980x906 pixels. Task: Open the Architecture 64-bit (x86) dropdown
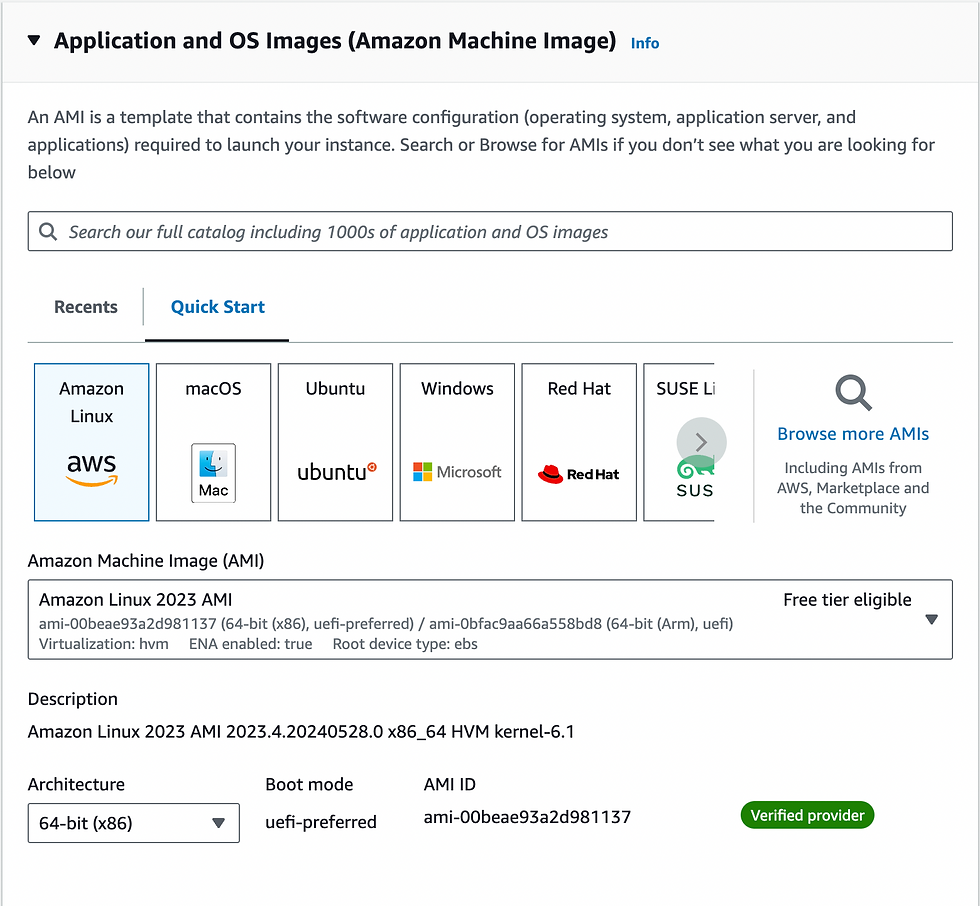click(134, 823)
